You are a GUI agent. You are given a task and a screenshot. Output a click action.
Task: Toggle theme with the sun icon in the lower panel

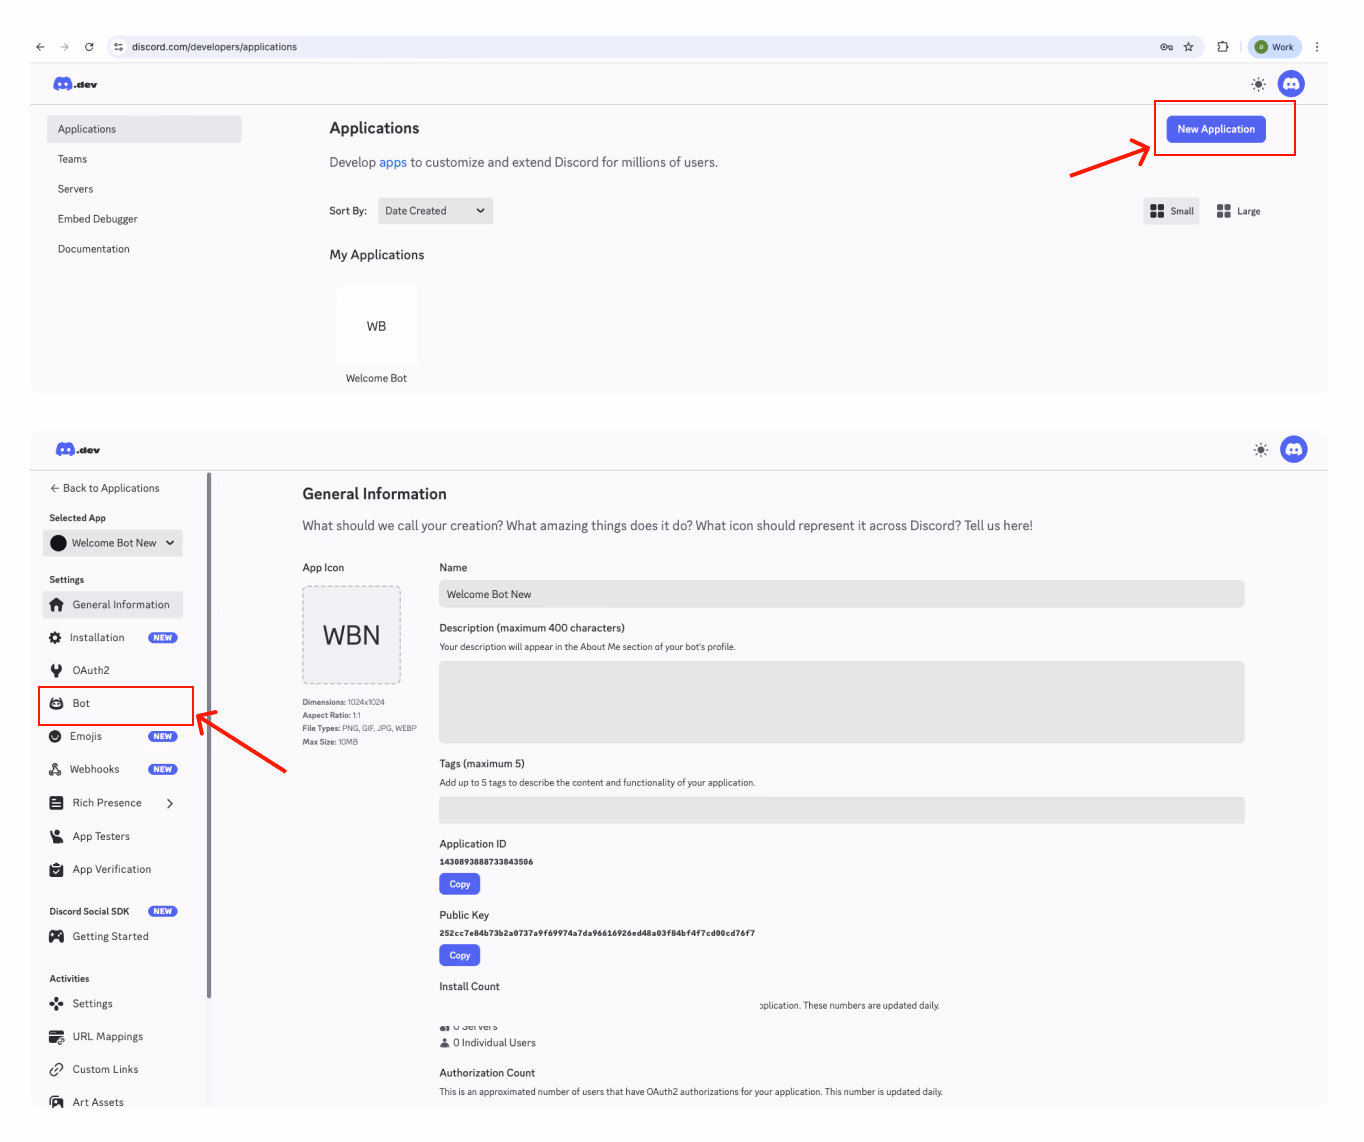pyautogui.click(x=1261, y=450)
